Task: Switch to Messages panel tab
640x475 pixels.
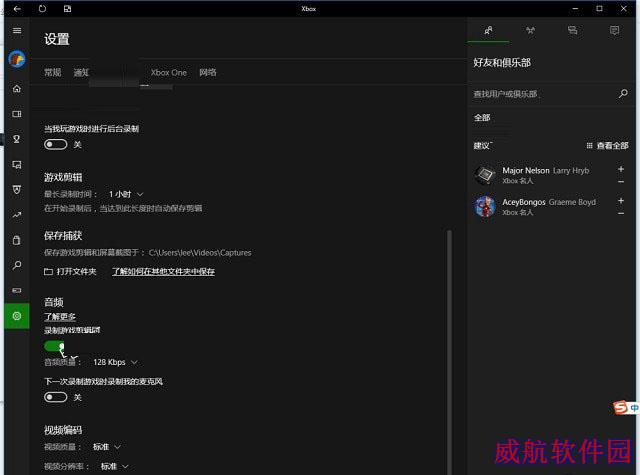Action: [x=572, y=31]
